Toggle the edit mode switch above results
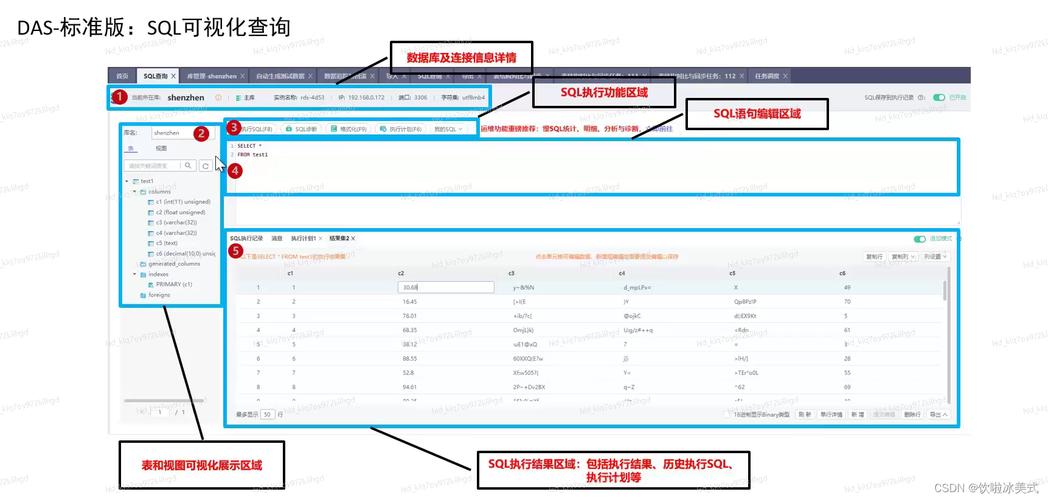 pyautogui.click(x=920, y=239)
